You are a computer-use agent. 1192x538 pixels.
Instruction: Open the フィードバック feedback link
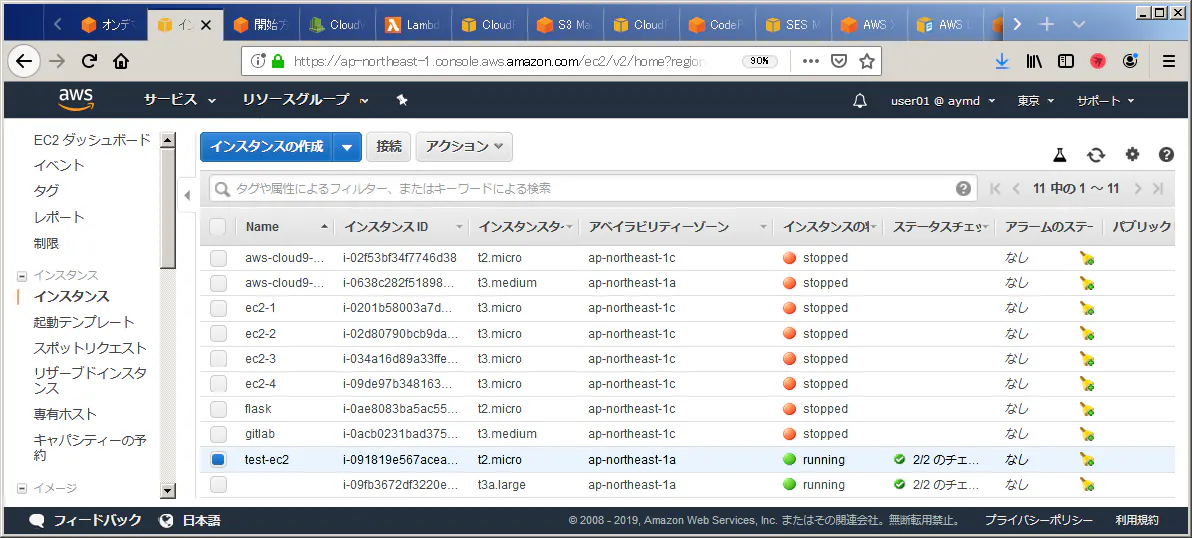click(x=85, y=521)
